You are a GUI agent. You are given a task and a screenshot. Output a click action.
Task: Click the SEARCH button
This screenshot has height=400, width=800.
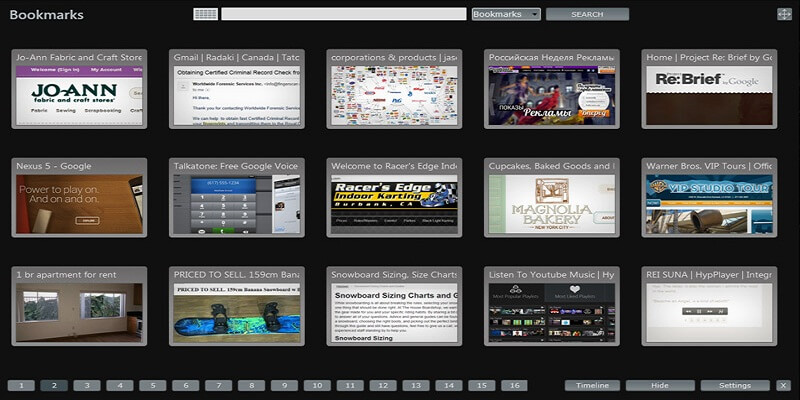[587, 14]
